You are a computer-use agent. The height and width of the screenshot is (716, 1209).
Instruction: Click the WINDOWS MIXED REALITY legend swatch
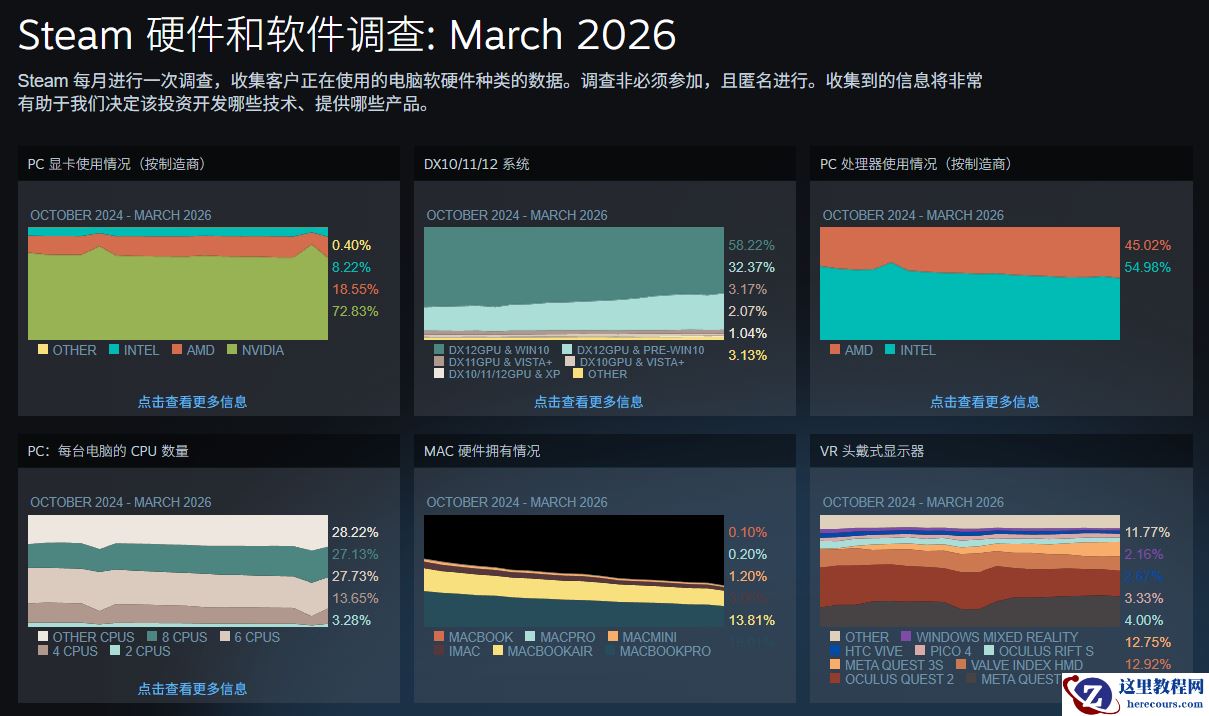[x=906, y=637]
